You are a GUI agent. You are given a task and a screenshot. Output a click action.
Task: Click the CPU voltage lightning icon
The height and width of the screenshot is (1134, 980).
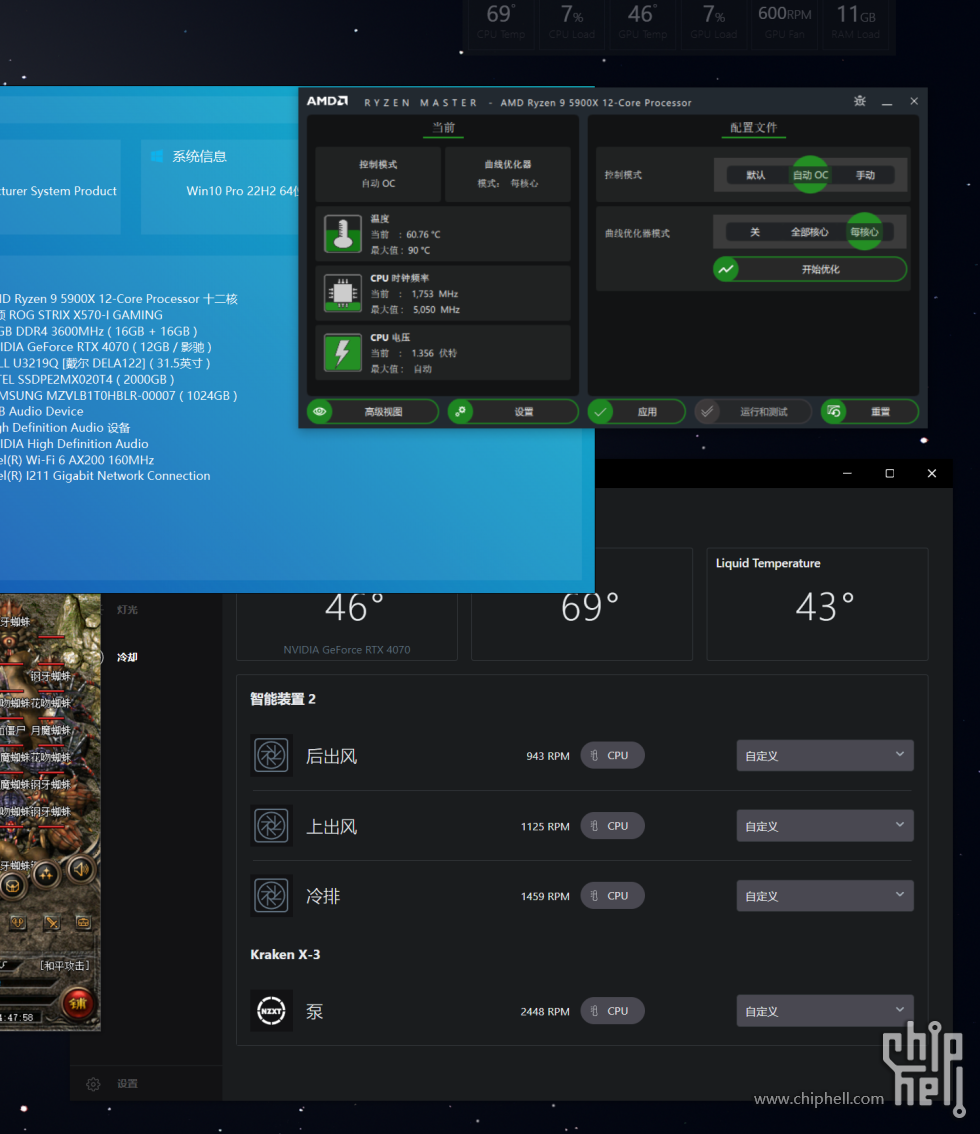(x=343, y=352)
